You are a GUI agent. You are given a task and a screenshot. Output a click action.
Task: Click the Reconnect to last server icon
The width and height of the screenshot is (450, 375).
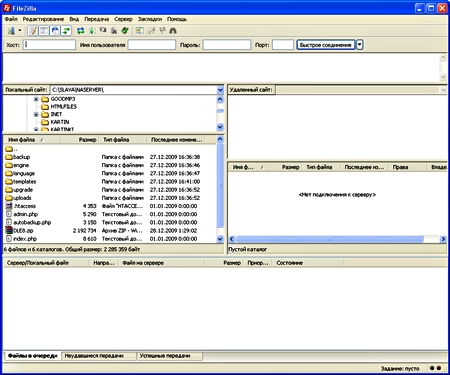tap(125, 31)
